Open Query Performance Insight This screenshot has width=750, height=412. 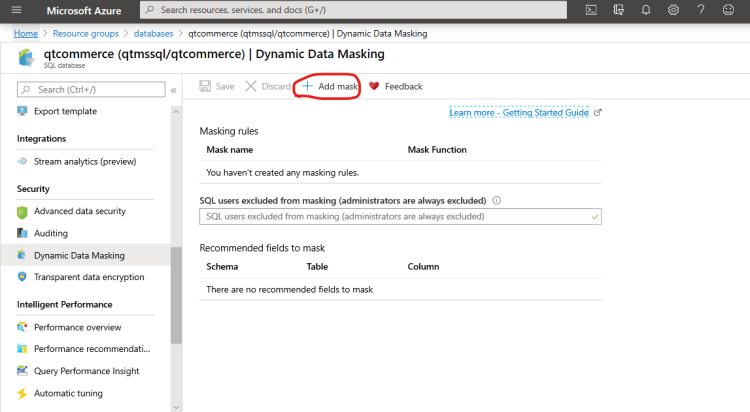[87, 370]
